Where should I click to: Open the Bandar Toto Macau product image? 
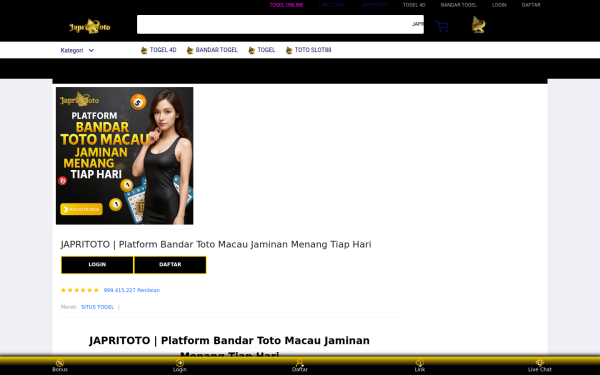124,156
